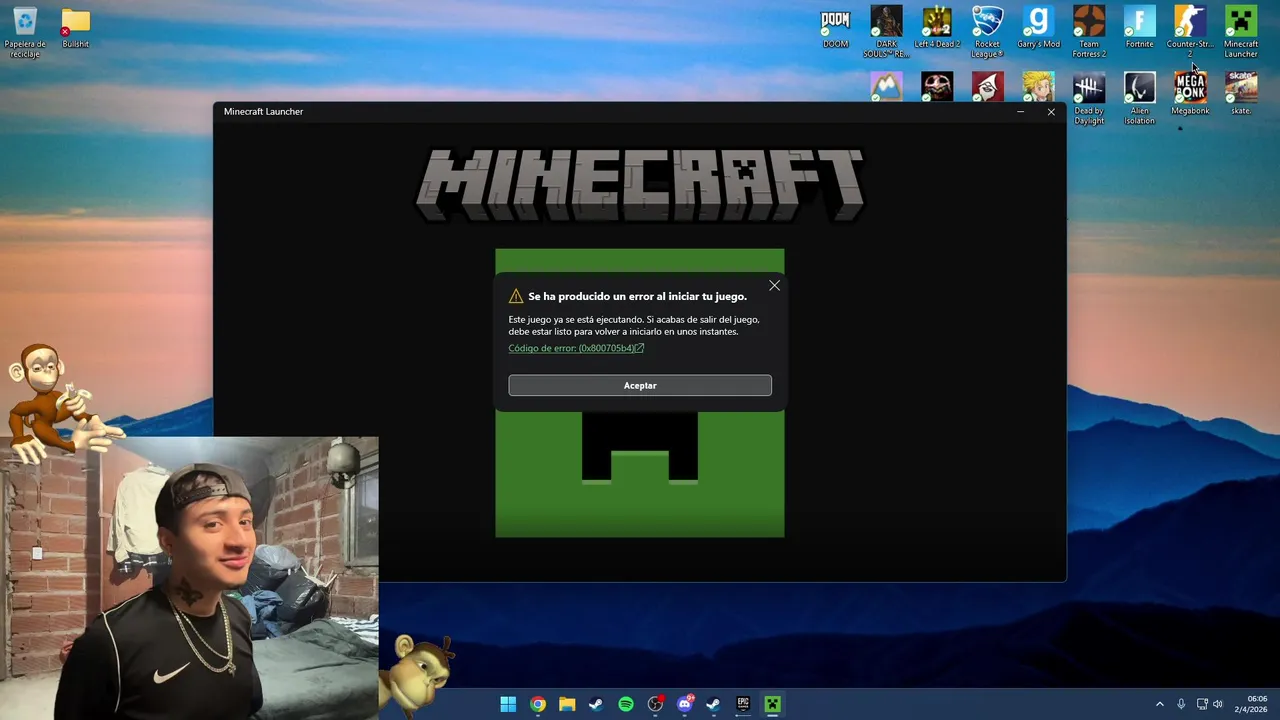Image resolution: width=1280 pixels, height=720 pixels.
Task: Open network settings from the tray
Action: pos(1202,704)
